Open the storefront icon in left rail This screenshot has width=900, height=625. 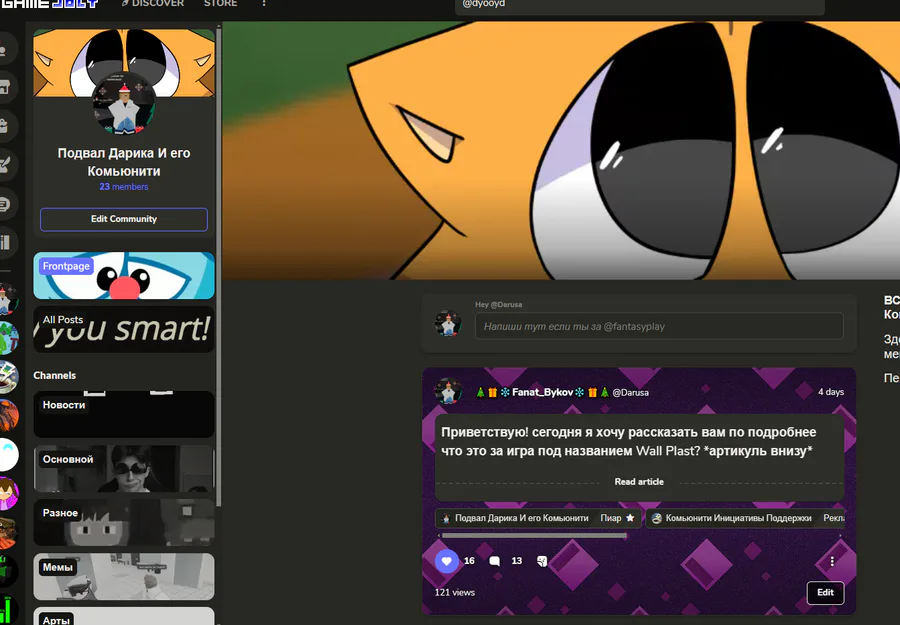coord(5,88)
